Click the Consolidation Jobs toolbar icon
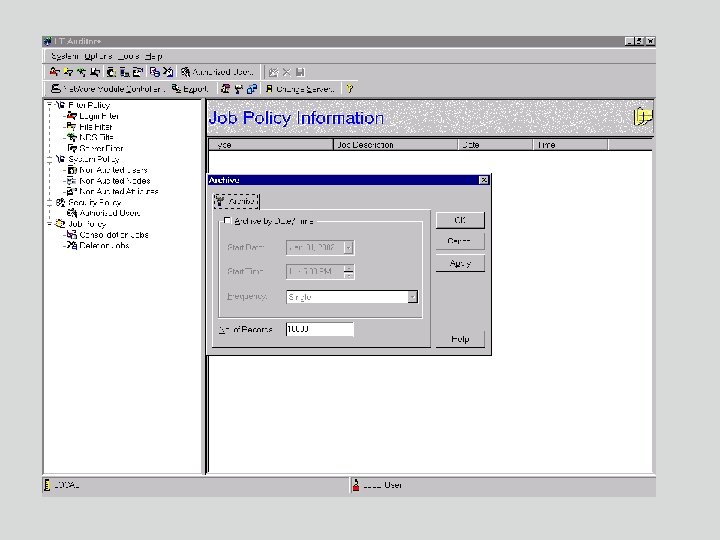This screenshot has width=720, height=540. coord(155,72)
